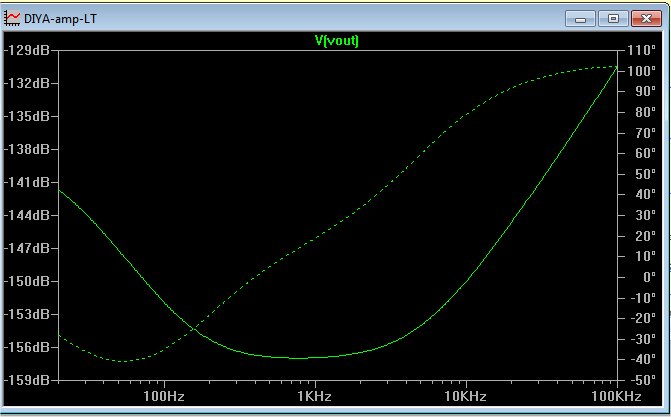
Task: Click the -156dB magnitude axis label
Action: 27,347
